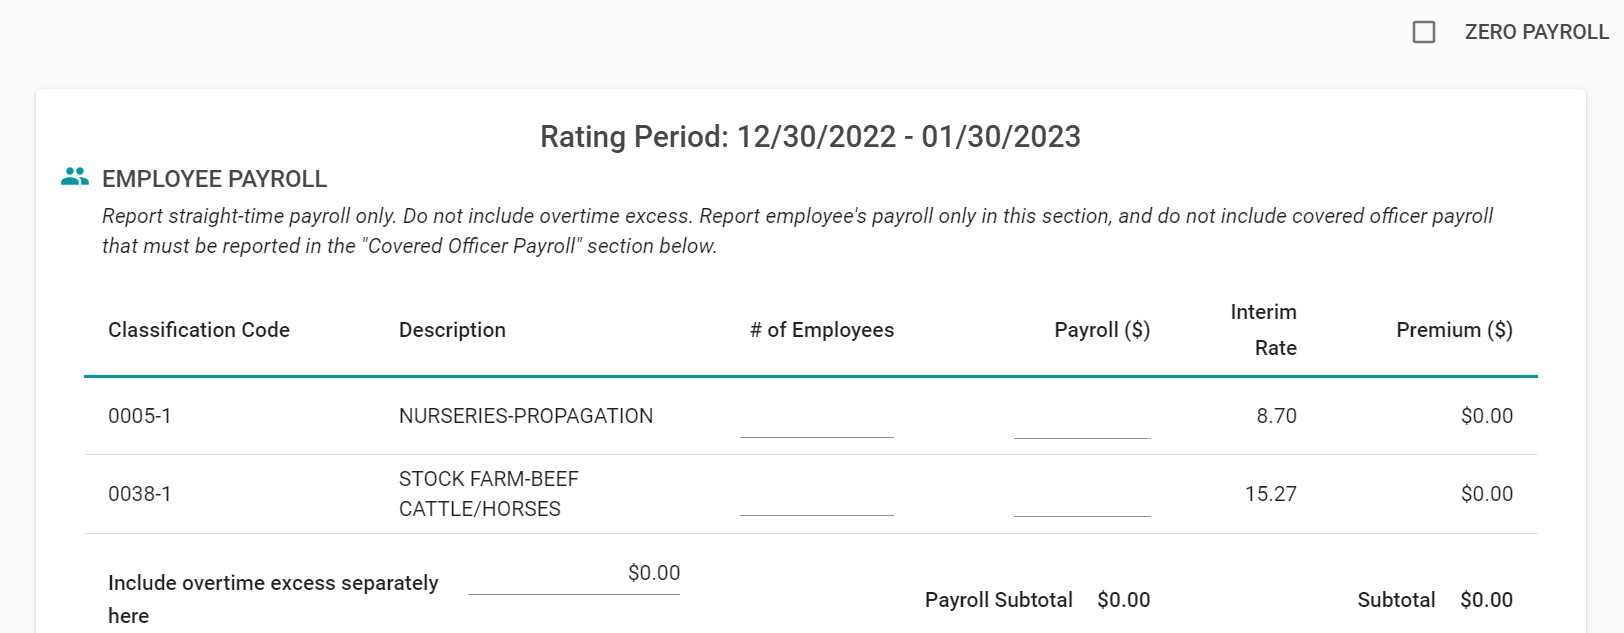Click the Interim Rate column header
1624x633 pixels.
(x=1264, y=330)
